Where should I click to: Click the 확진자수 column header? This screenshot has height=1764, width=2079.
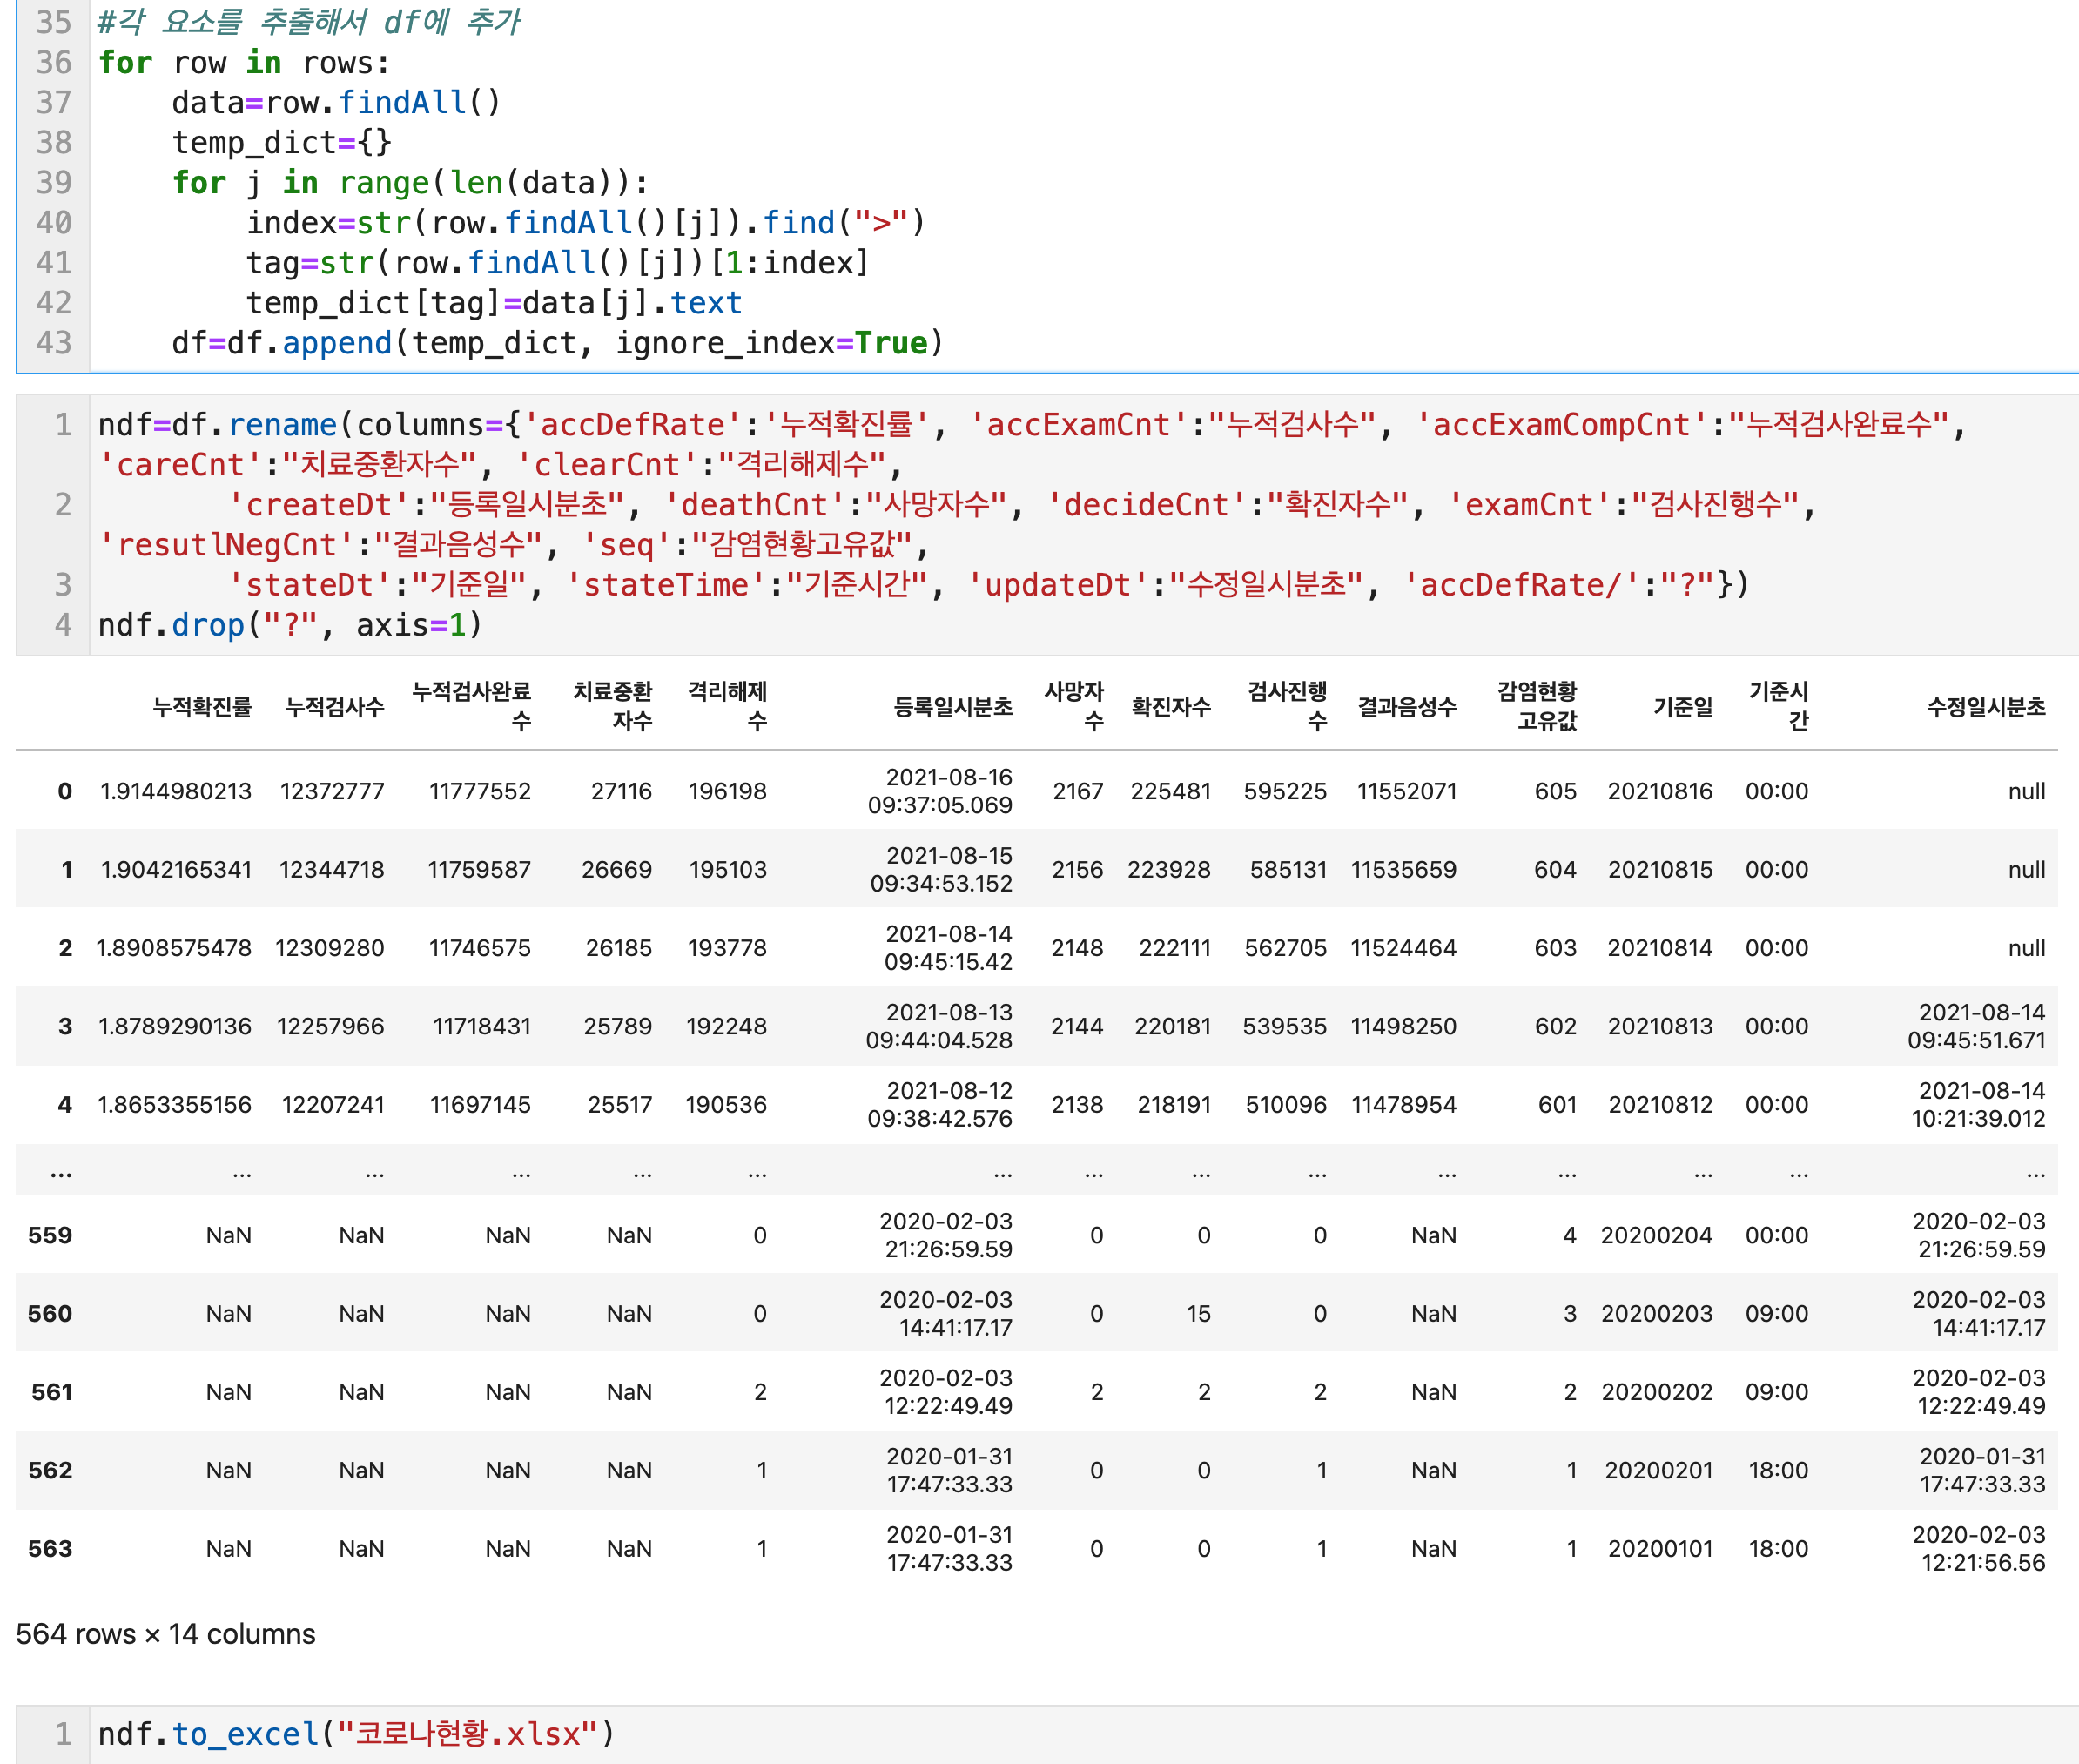tap(1170, 707)
